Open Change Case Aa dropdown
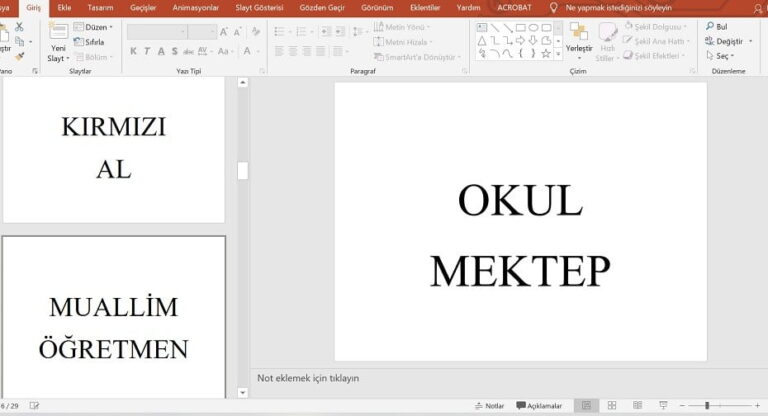Image resolution: width=768 pixels, height=416 pixels. pyautogui.click(x=225, y=51)
